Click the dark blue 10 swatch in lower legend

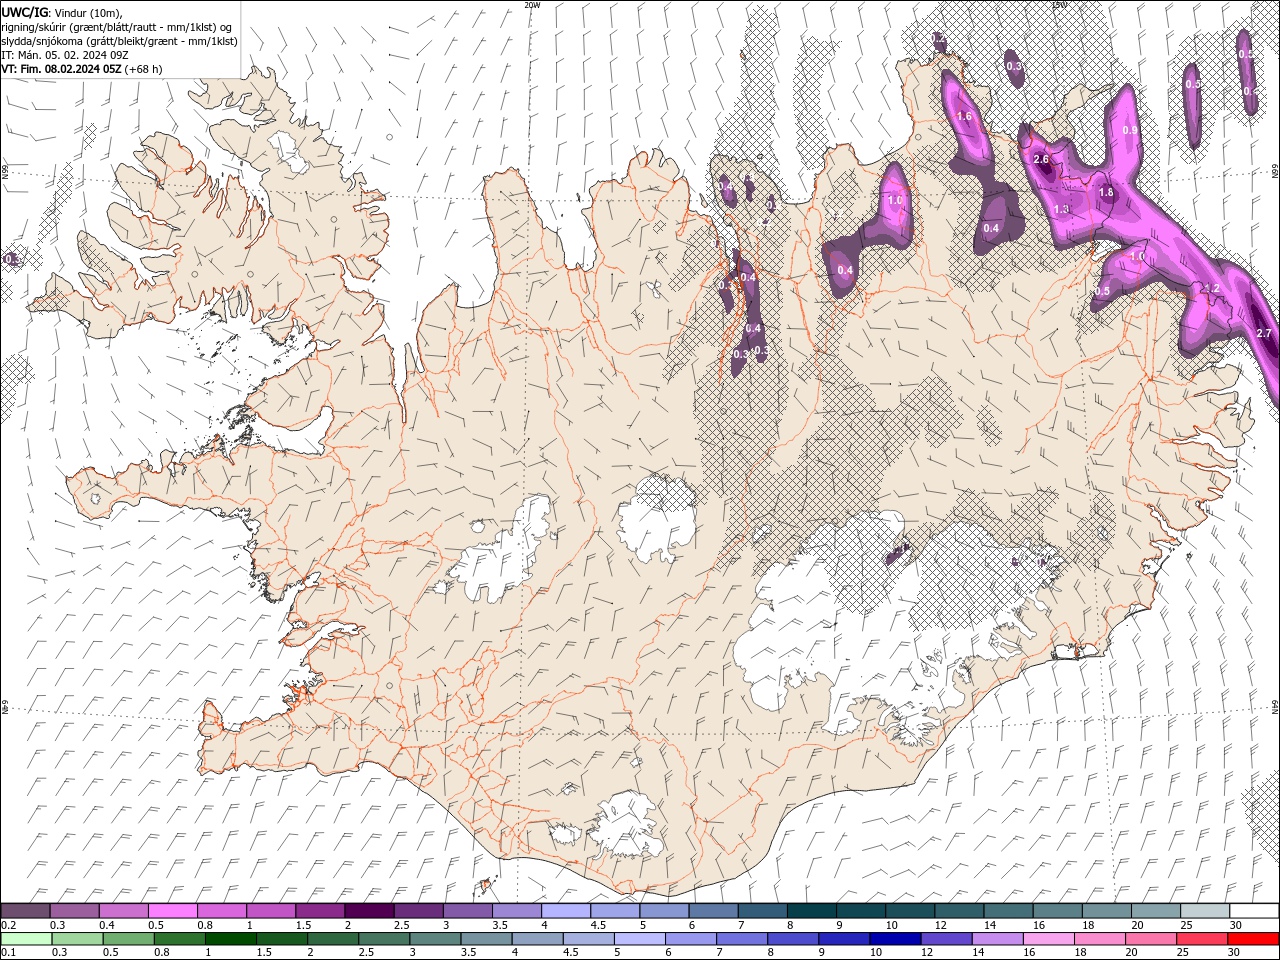tap(894, 939)
